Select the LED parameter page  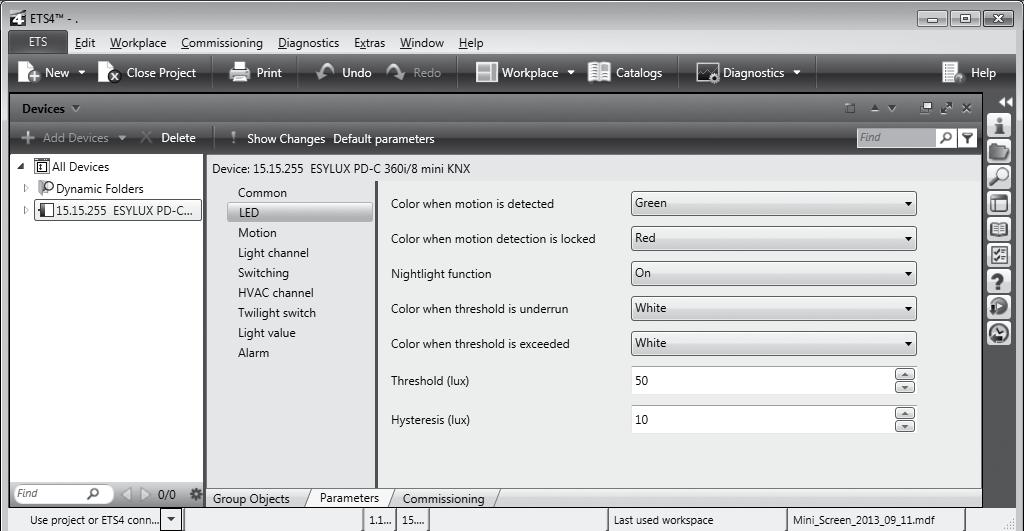(x=300, y=212)
